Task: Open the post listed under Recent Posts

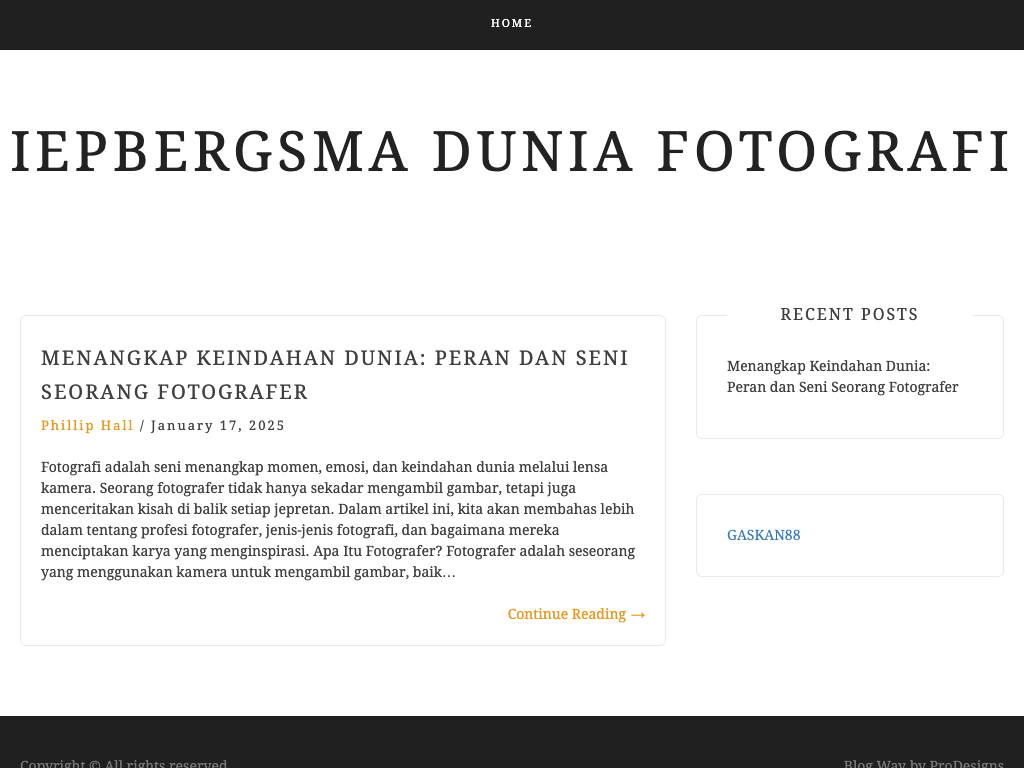Action: coord(842,376)
